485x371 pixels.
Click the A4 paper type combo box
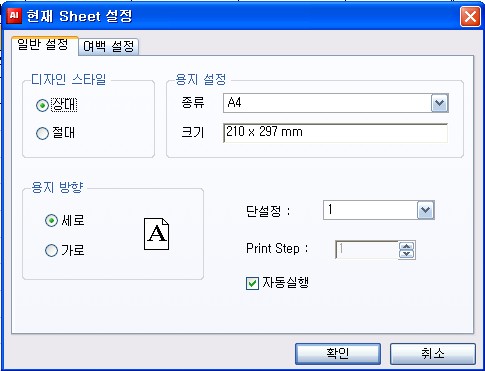pyautogui.click(x=336, y=103)
